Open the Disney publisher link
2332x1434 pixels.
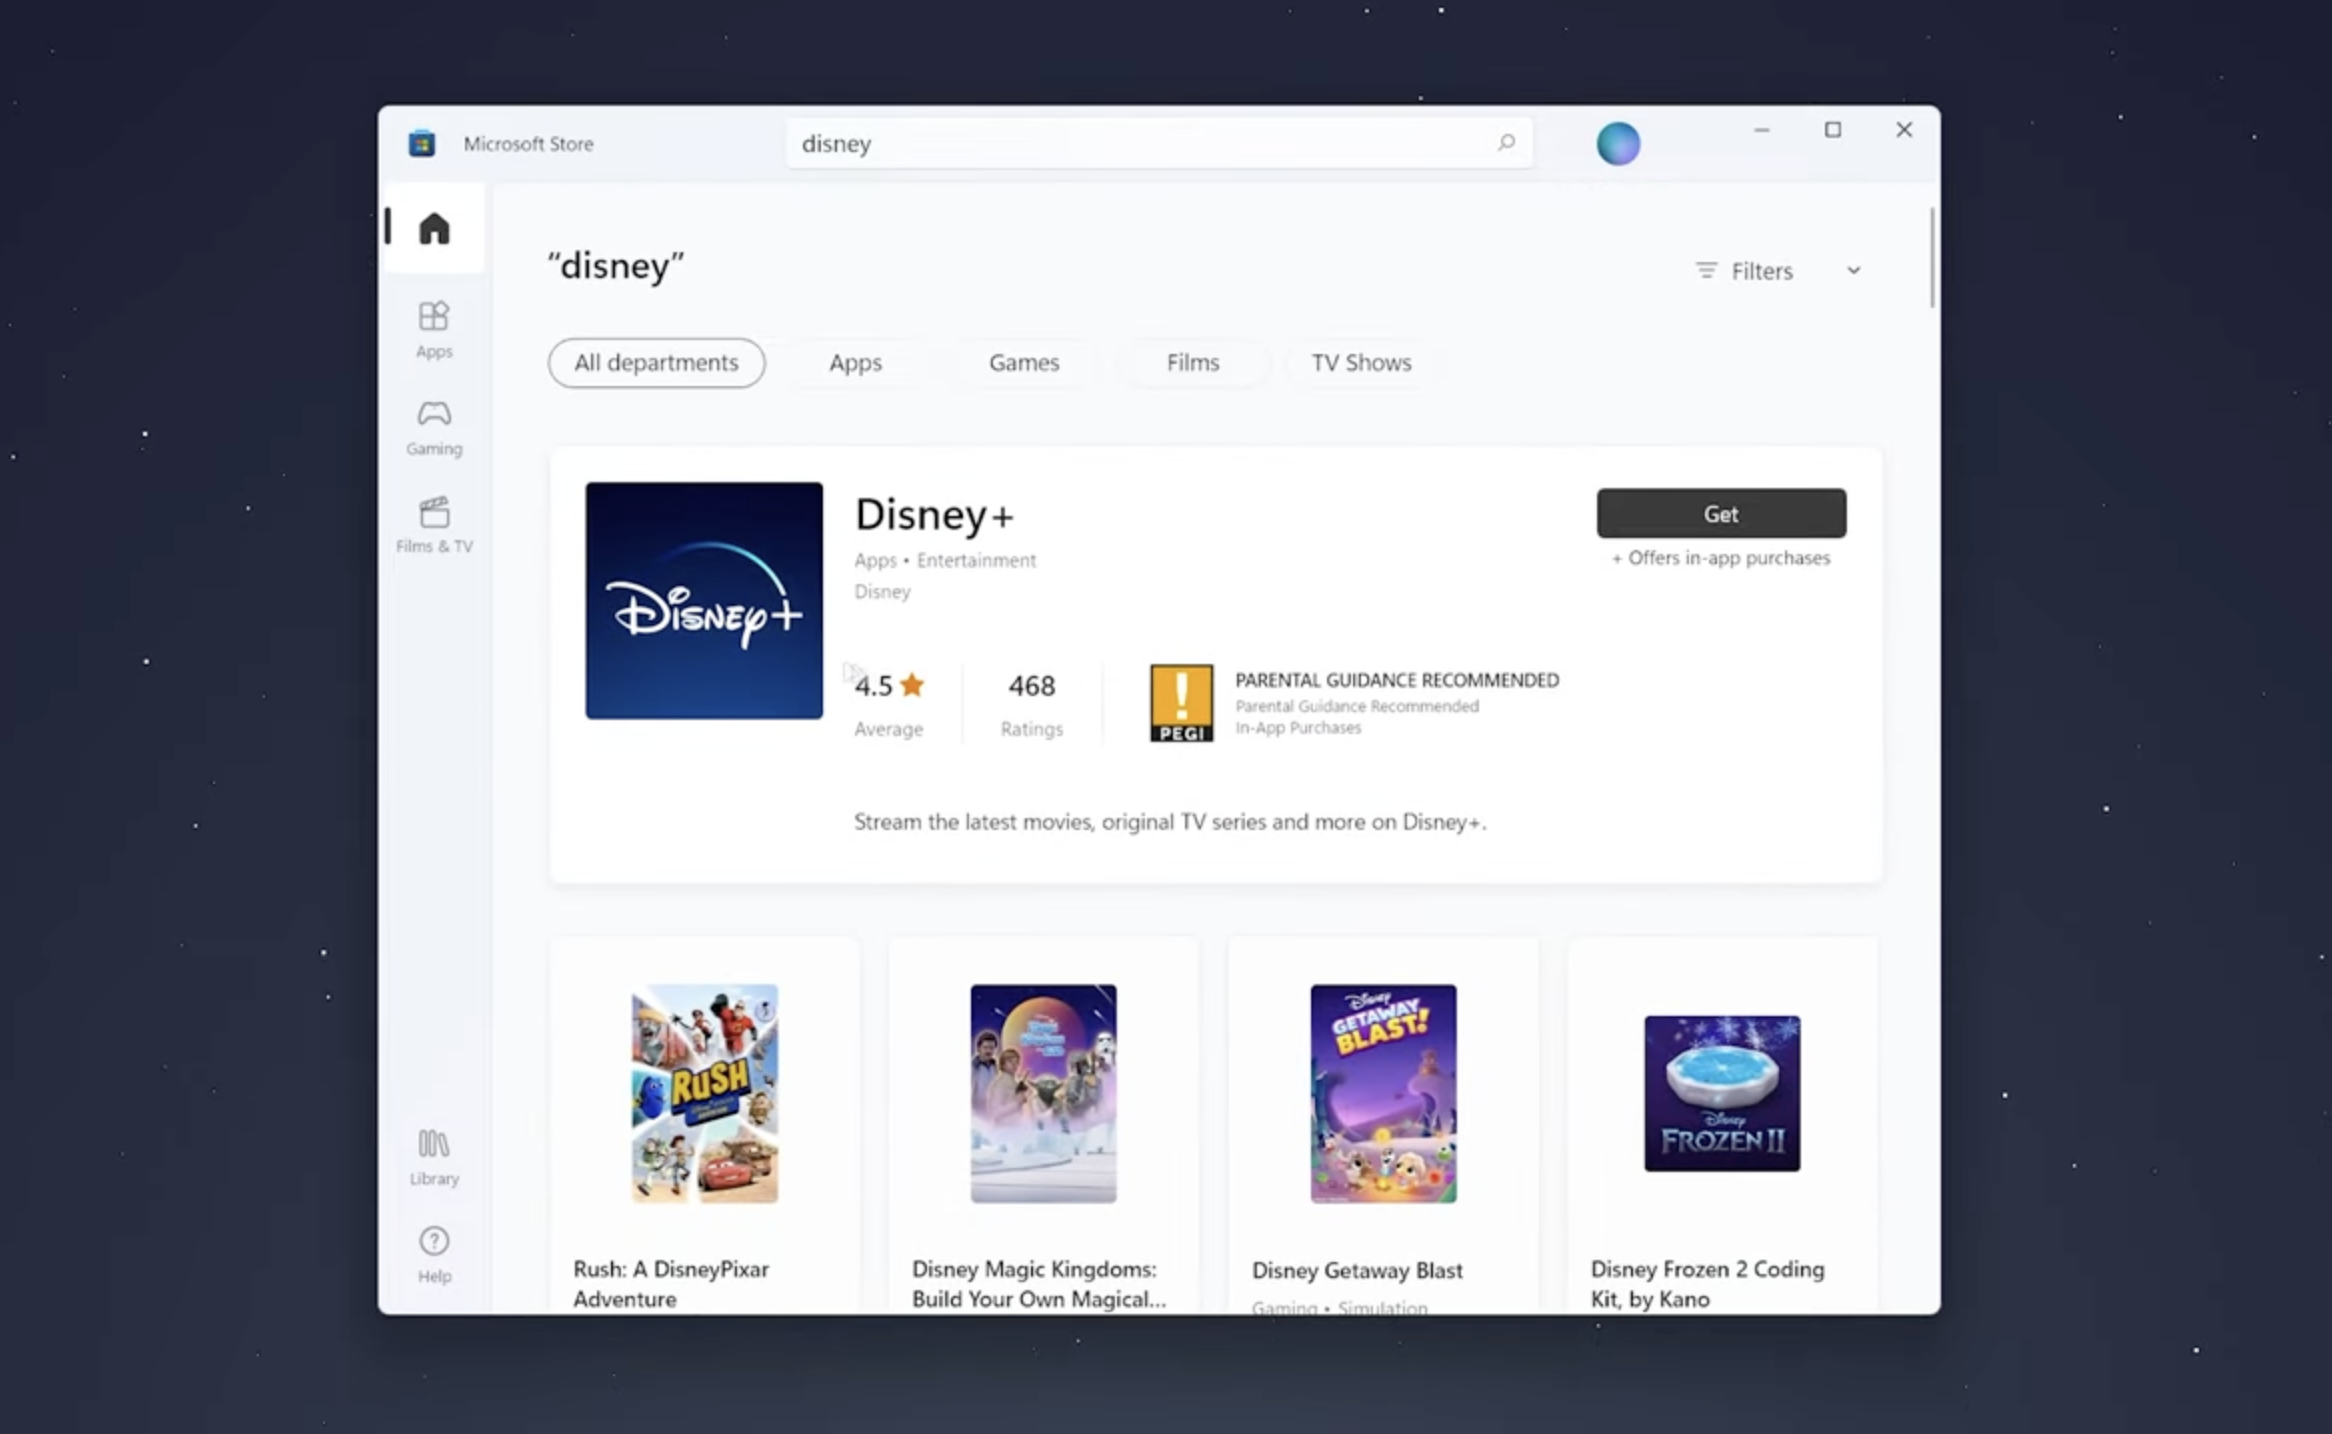882,592
